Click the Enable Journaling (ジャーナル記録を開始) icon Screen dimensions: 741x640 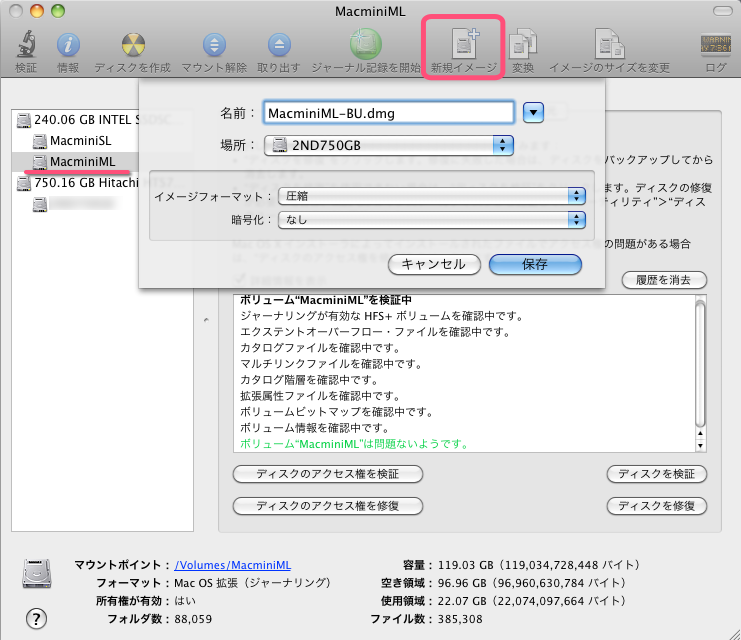pos(365,44)
